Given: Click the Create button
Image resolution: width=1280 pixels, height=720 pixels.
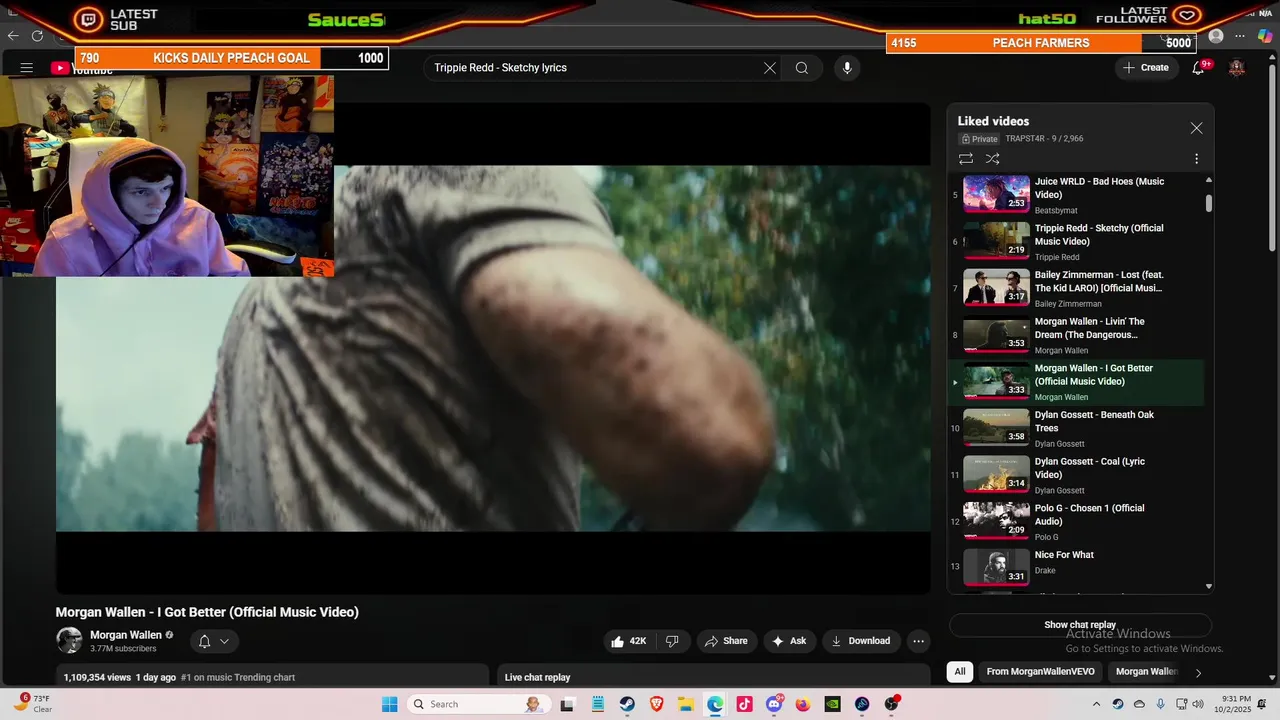Looking at the screenshot, I should (1146, 68).
